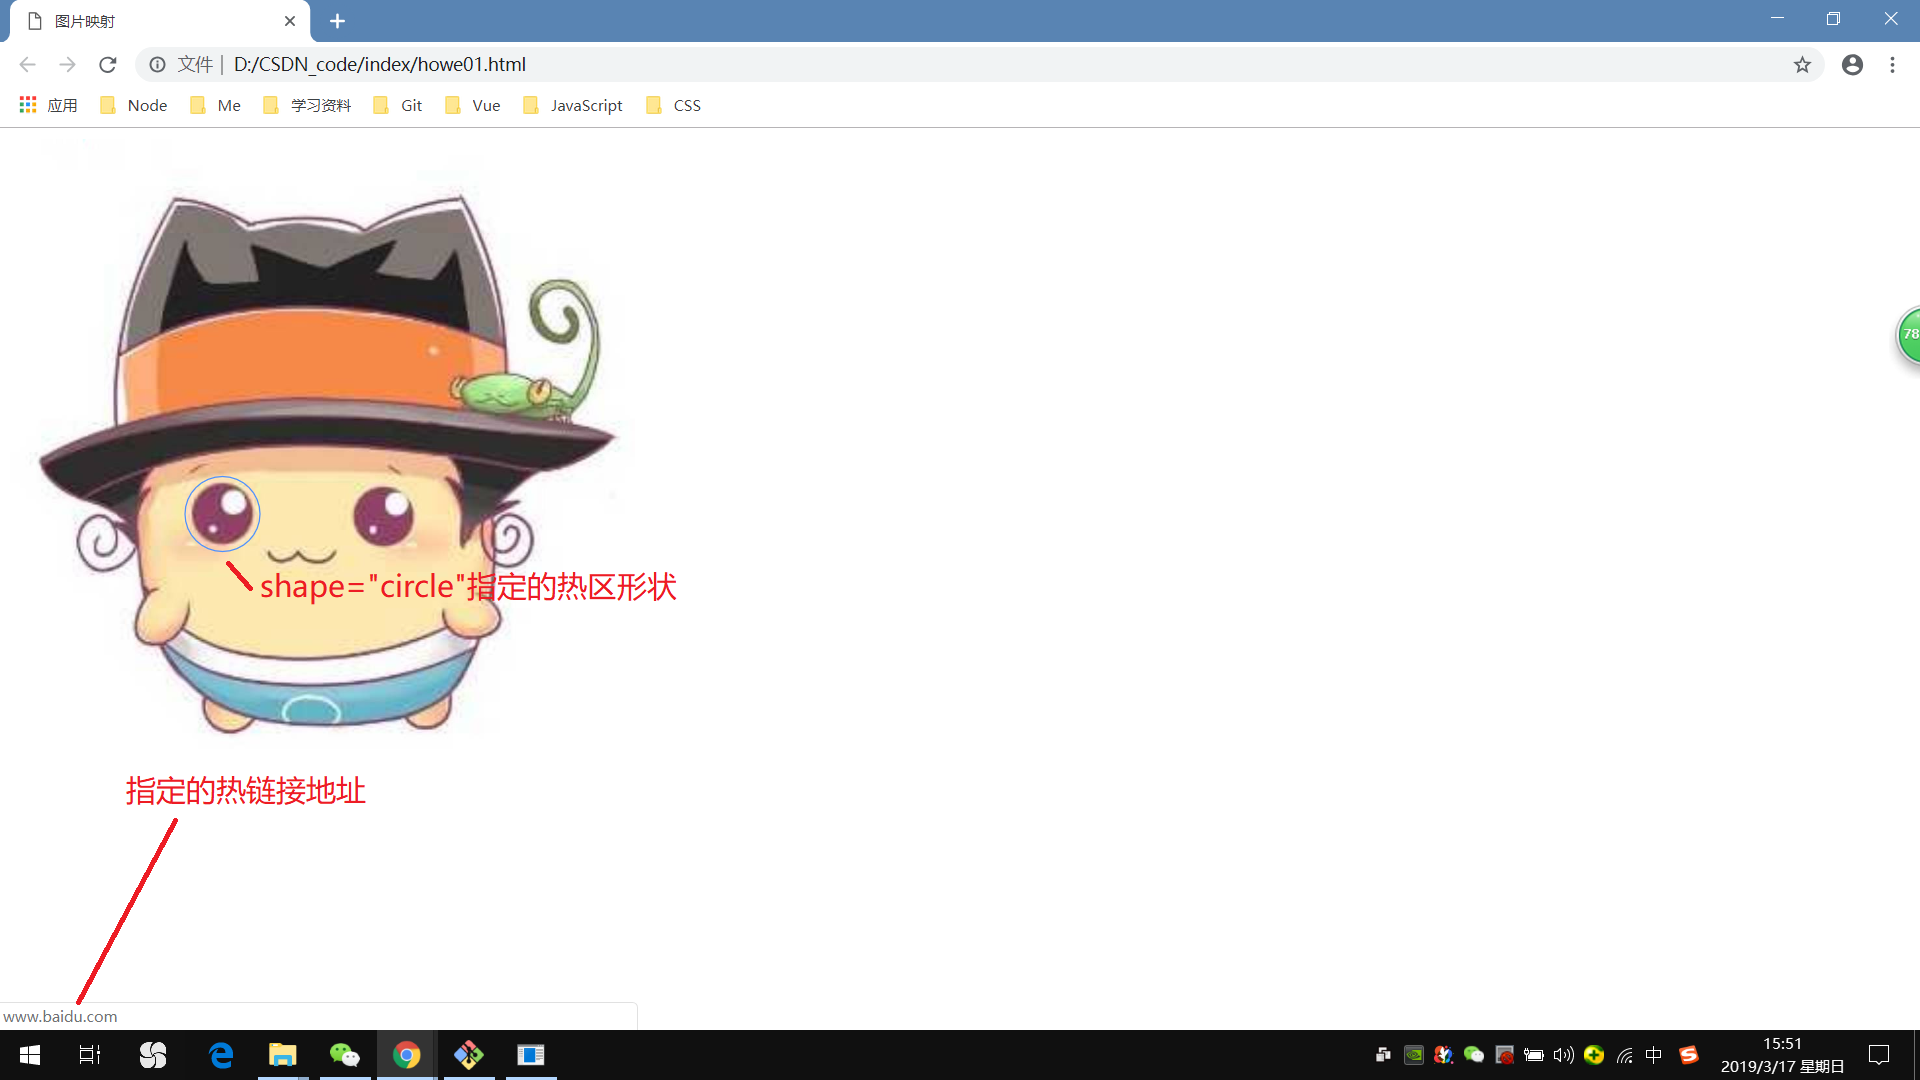Open the NVIDIA settings tray icon
Screen dimensions: 1920x1080
pos(1413,1054)
